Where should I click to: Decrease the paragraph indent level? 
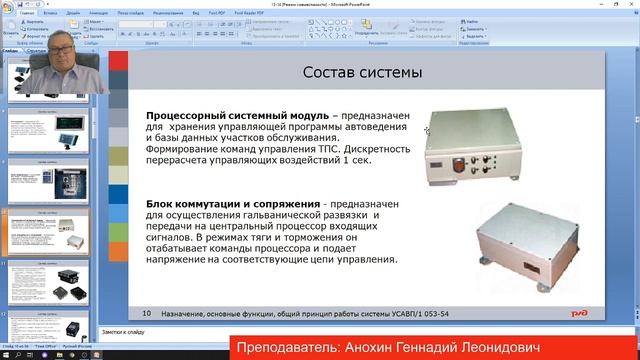click(223, 24)
